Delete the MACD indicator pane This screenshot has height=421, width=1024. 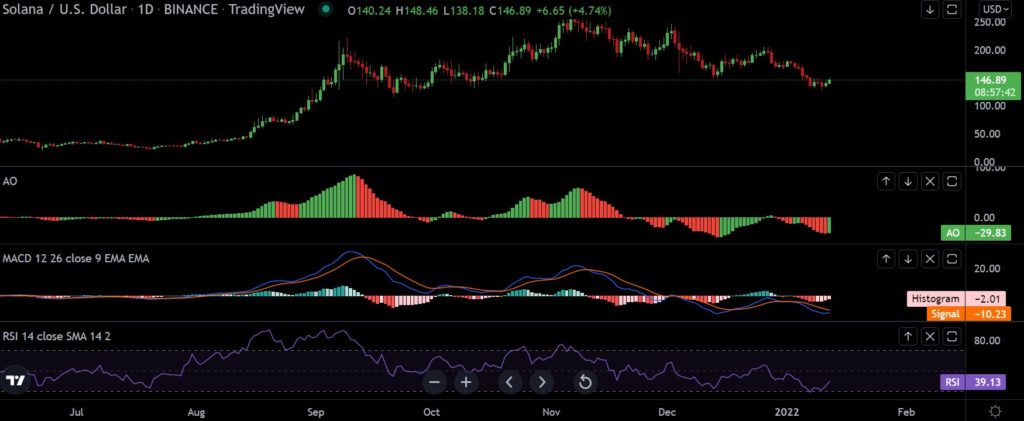[x=931, y=259]
